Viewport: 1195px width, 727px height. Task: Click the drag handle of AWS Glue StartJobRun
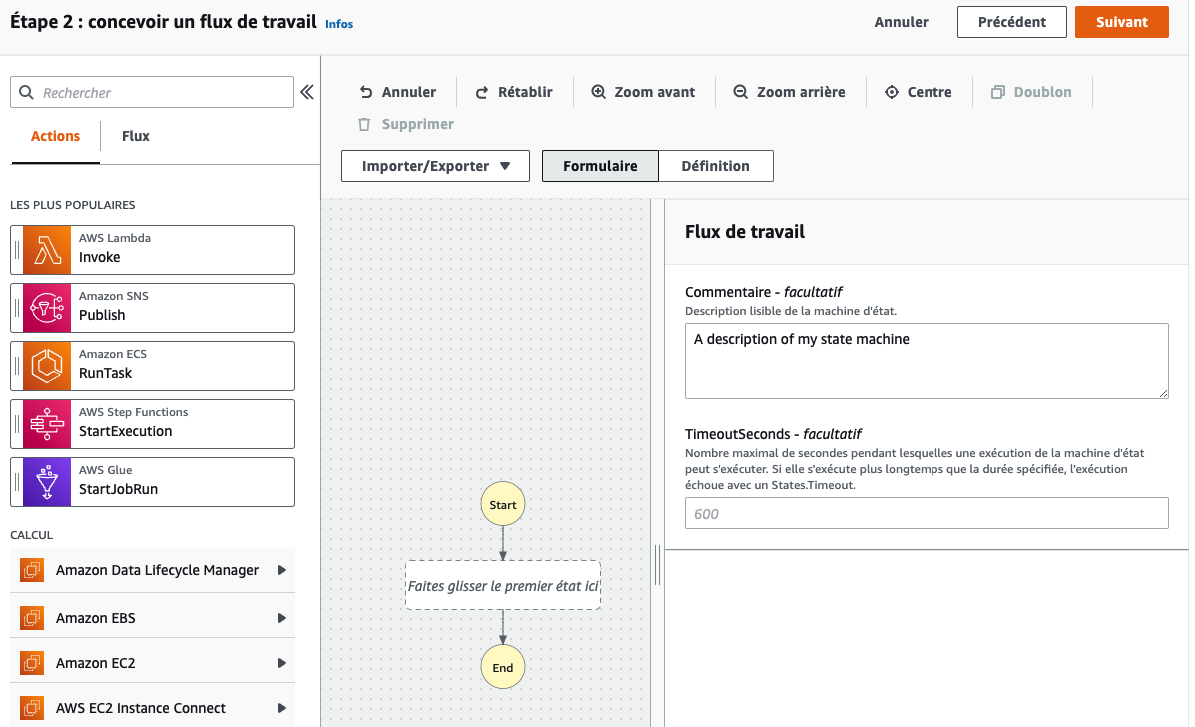[x=17, y=482]
